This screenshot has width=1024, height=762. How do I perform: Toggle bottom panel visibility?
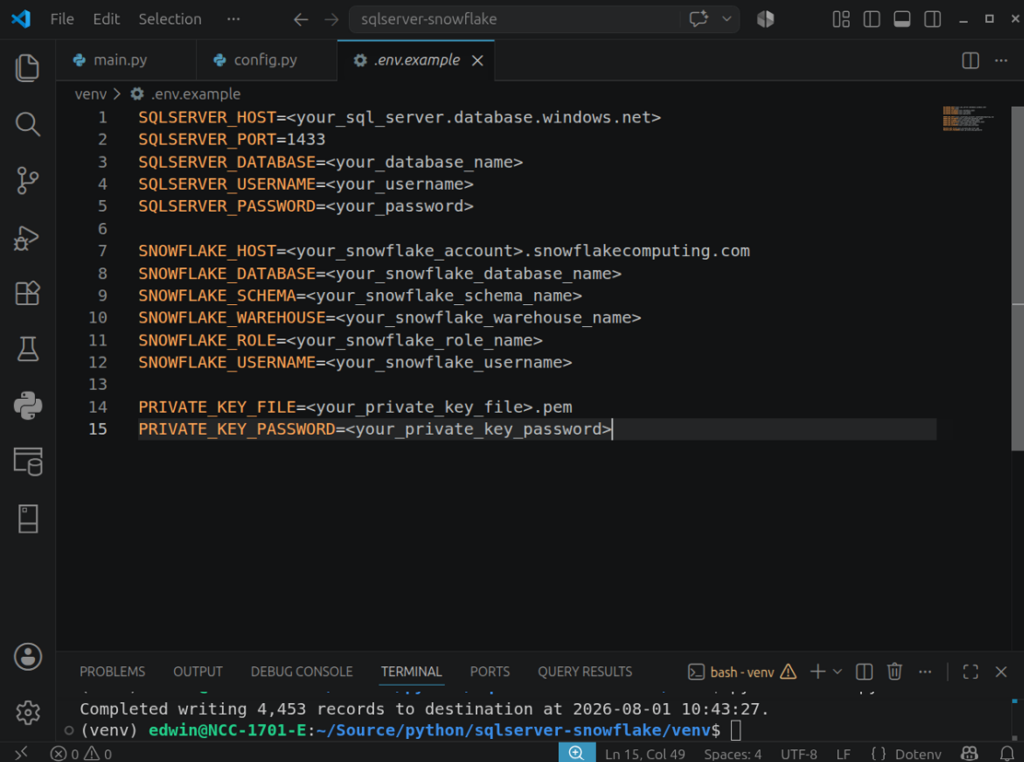click(902, 20)
